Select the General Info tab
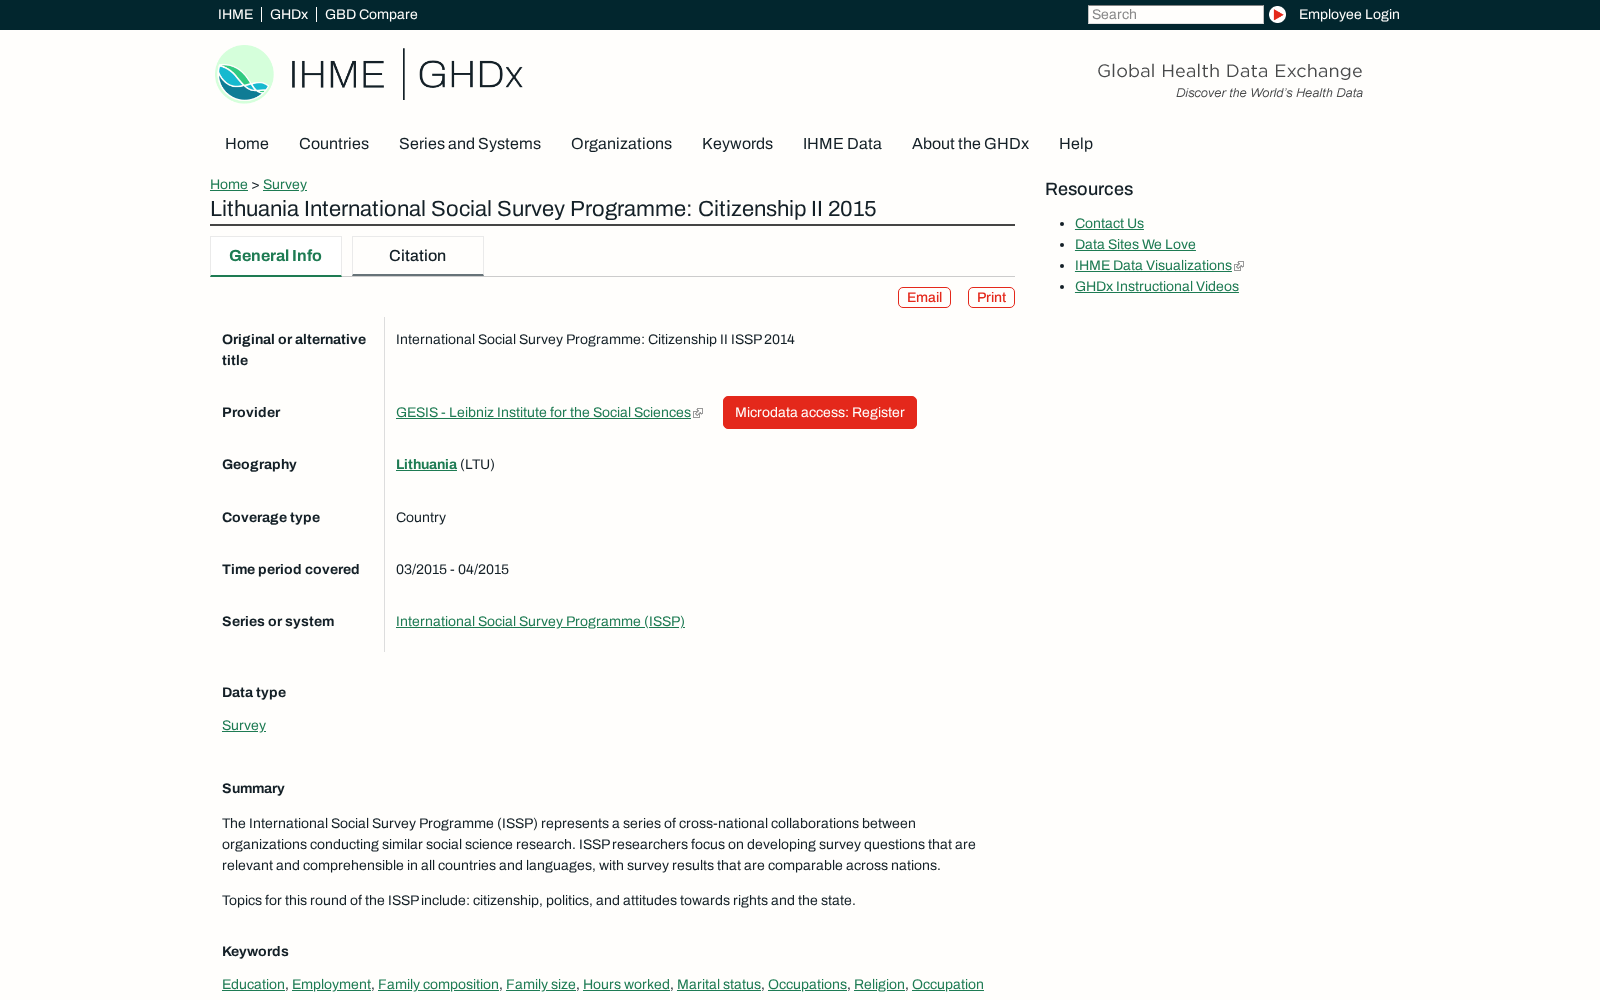1600x1000 pixels. (x=275, y=256)
